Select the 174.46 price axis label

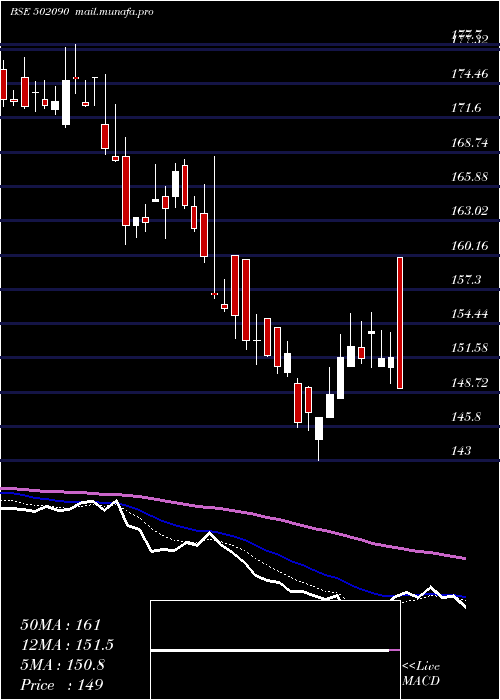click(x=469, y=74)
